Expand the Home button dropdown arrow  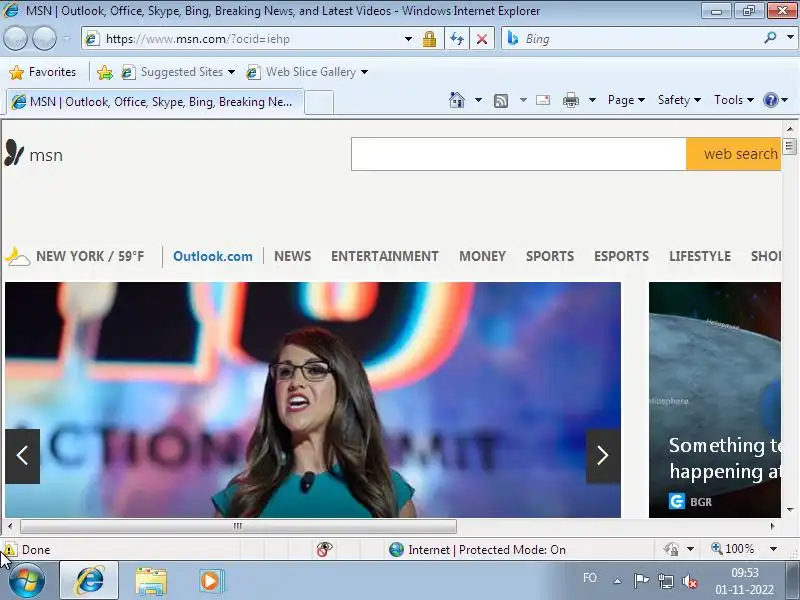pyautogui.click(x=478, y=100)
